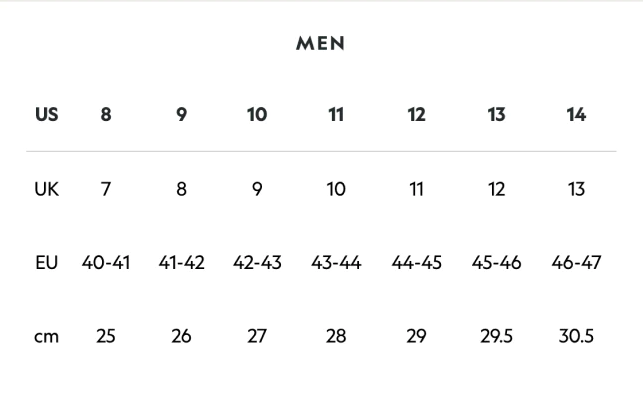Click US size 12 in header row
This screenshot has height=400, width=644.
point(416,115)
